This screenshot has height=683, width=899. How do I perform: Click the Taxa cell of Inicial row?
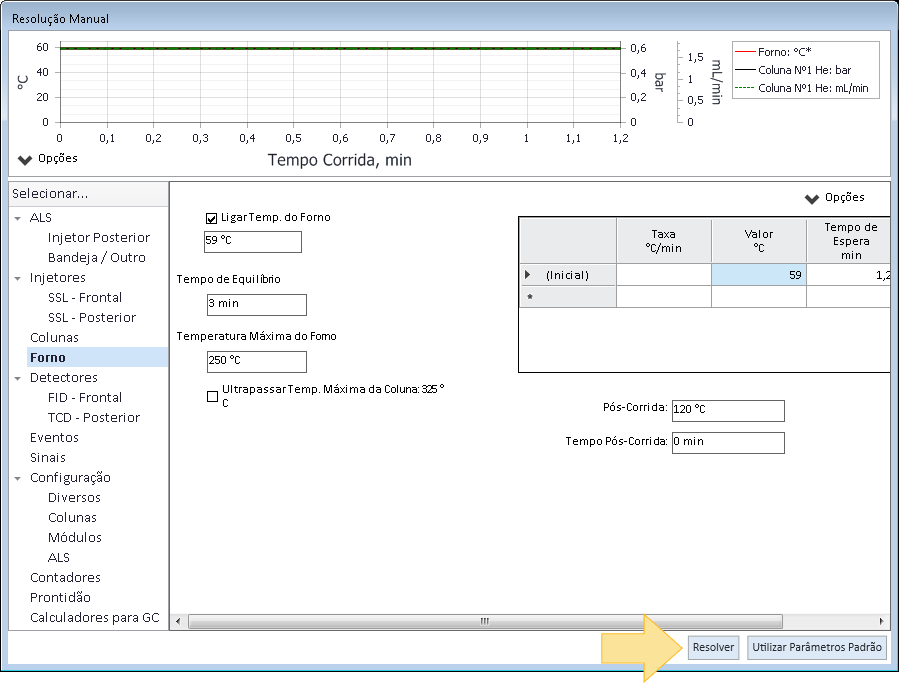pyautogui.click(x=664, y=275)
